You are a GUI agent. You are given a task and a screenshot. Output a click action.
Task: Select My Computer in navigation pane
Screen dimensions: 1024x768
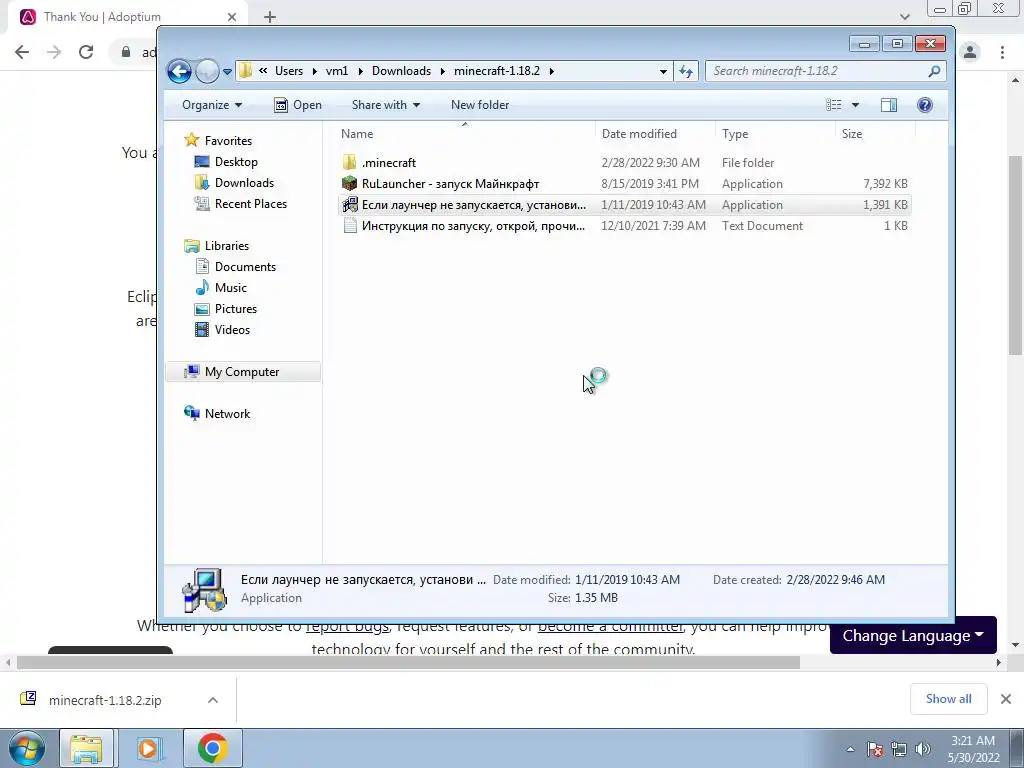243,372
